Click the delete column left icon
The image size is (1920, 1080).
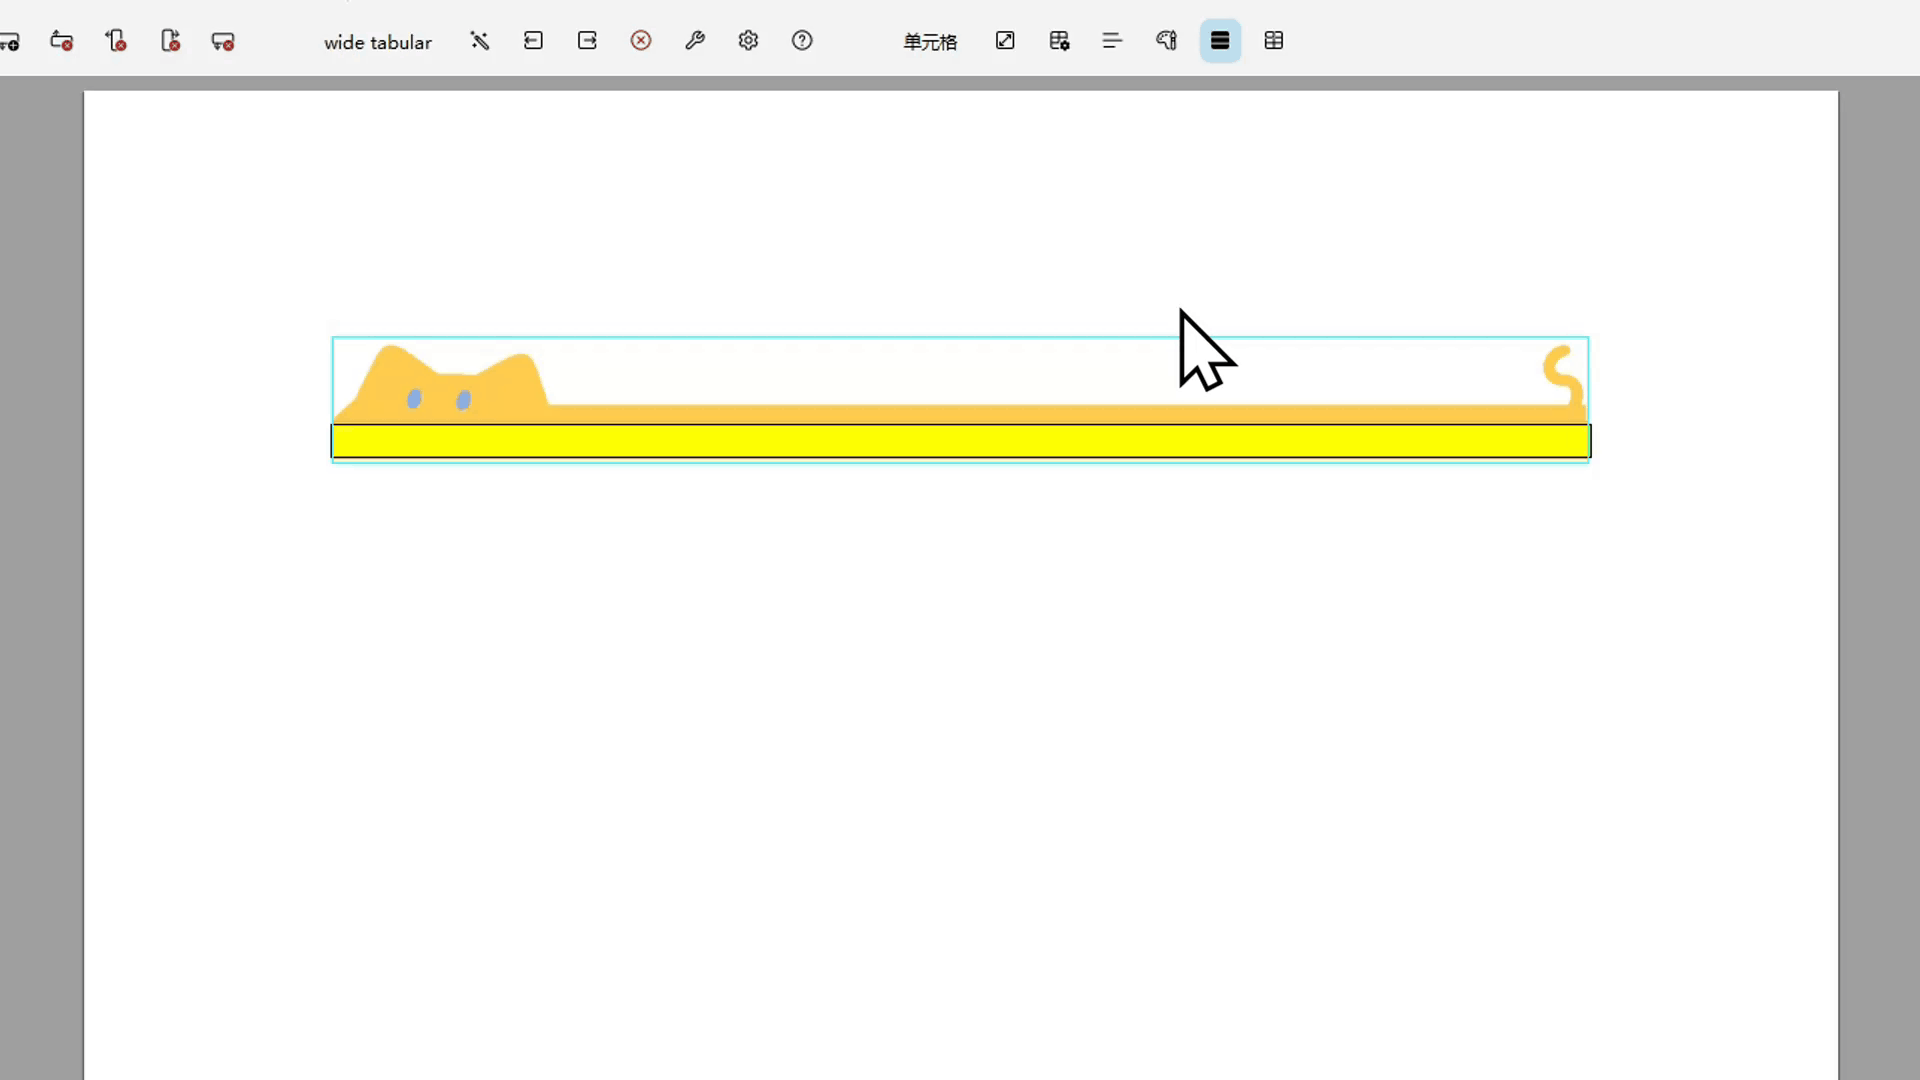(116, 41)
